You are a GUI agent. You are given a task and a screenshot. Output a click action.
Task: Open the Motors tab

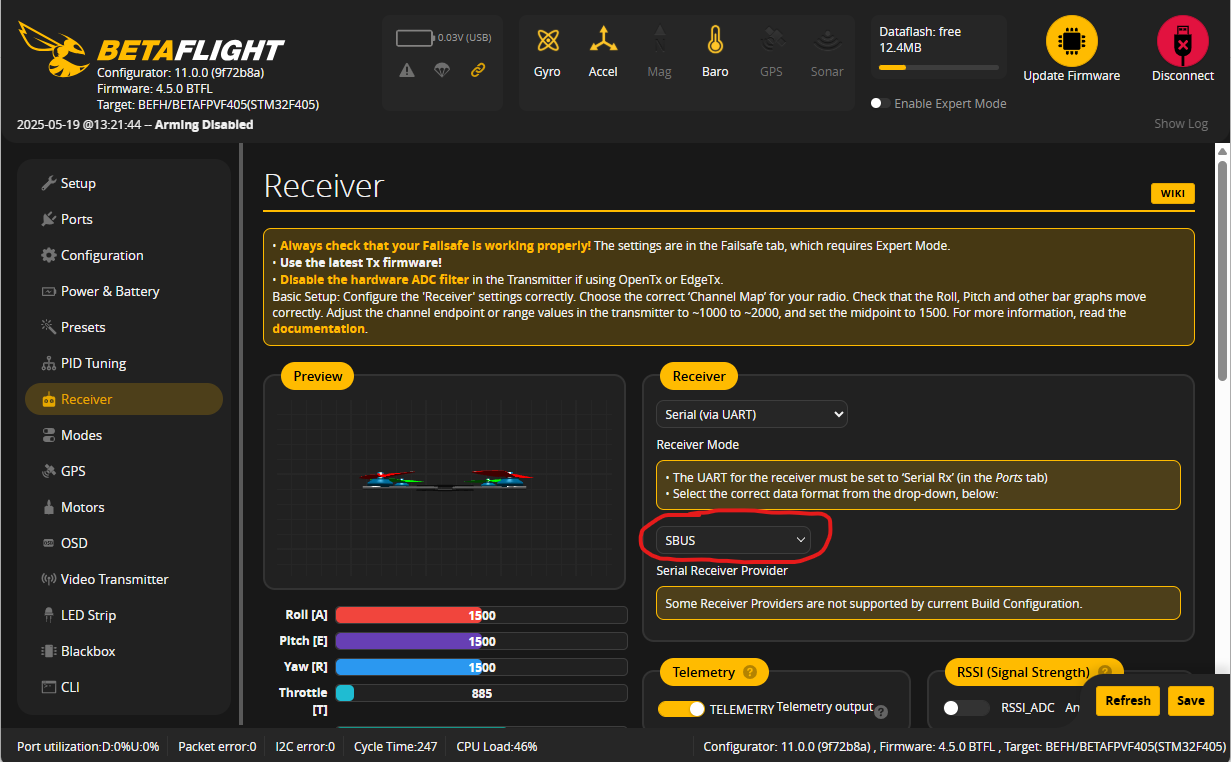(124, 507)
